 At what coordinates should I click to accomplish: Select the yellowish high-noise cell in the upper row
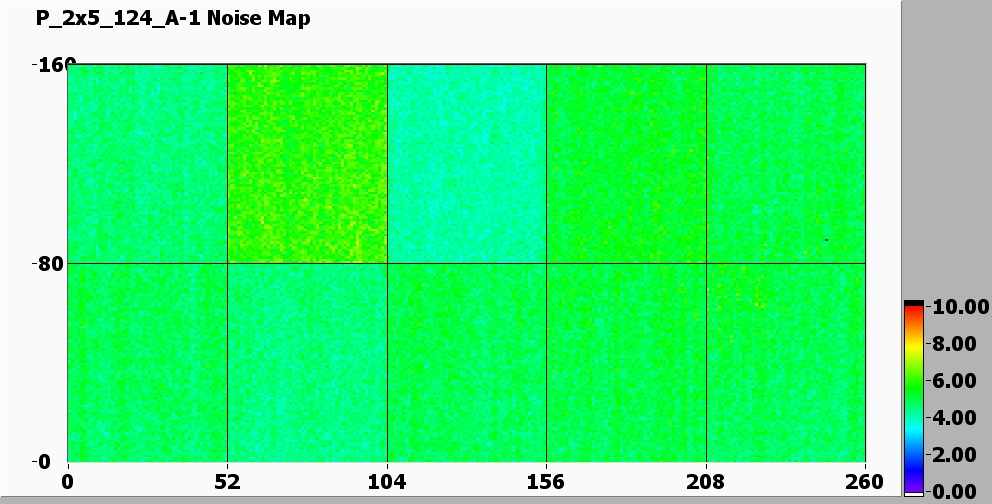point(307,164)
